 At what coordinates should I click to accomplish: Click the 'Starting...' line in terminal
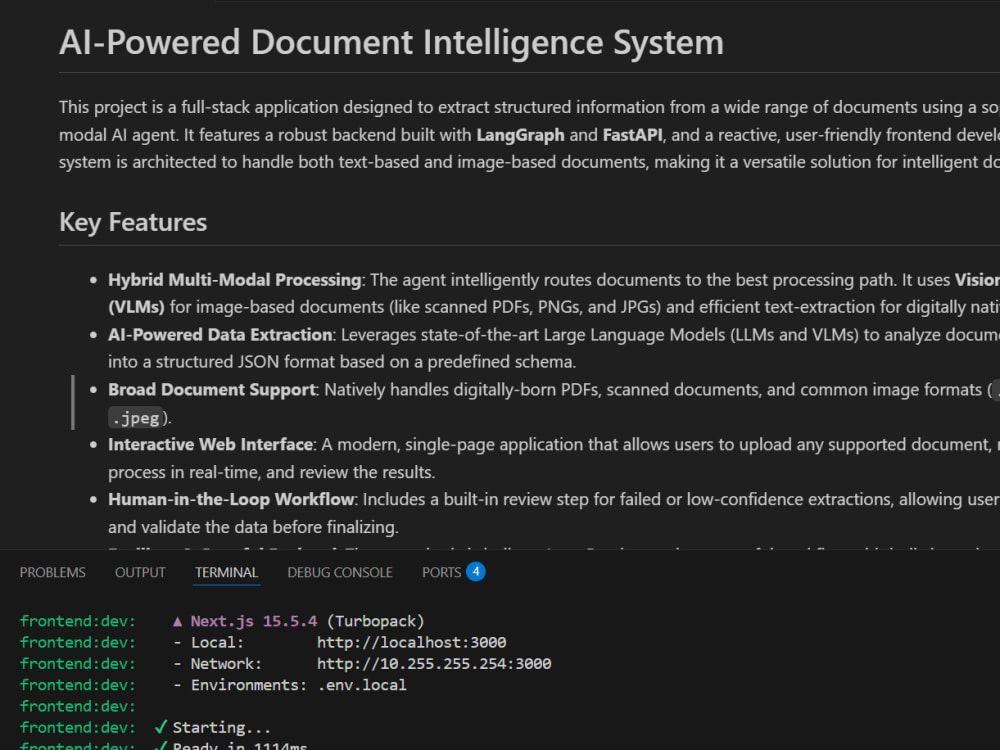(x=221, y=728)
